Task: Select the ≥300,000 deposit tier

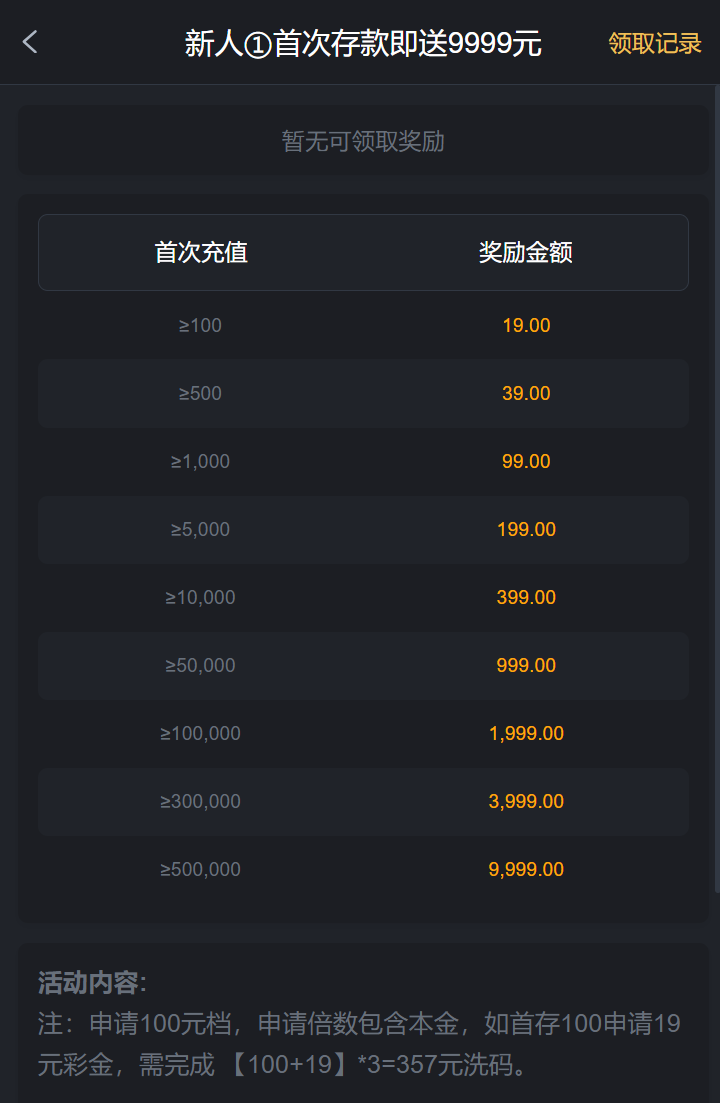Action: pyautogui.click(x=200, y=801)
